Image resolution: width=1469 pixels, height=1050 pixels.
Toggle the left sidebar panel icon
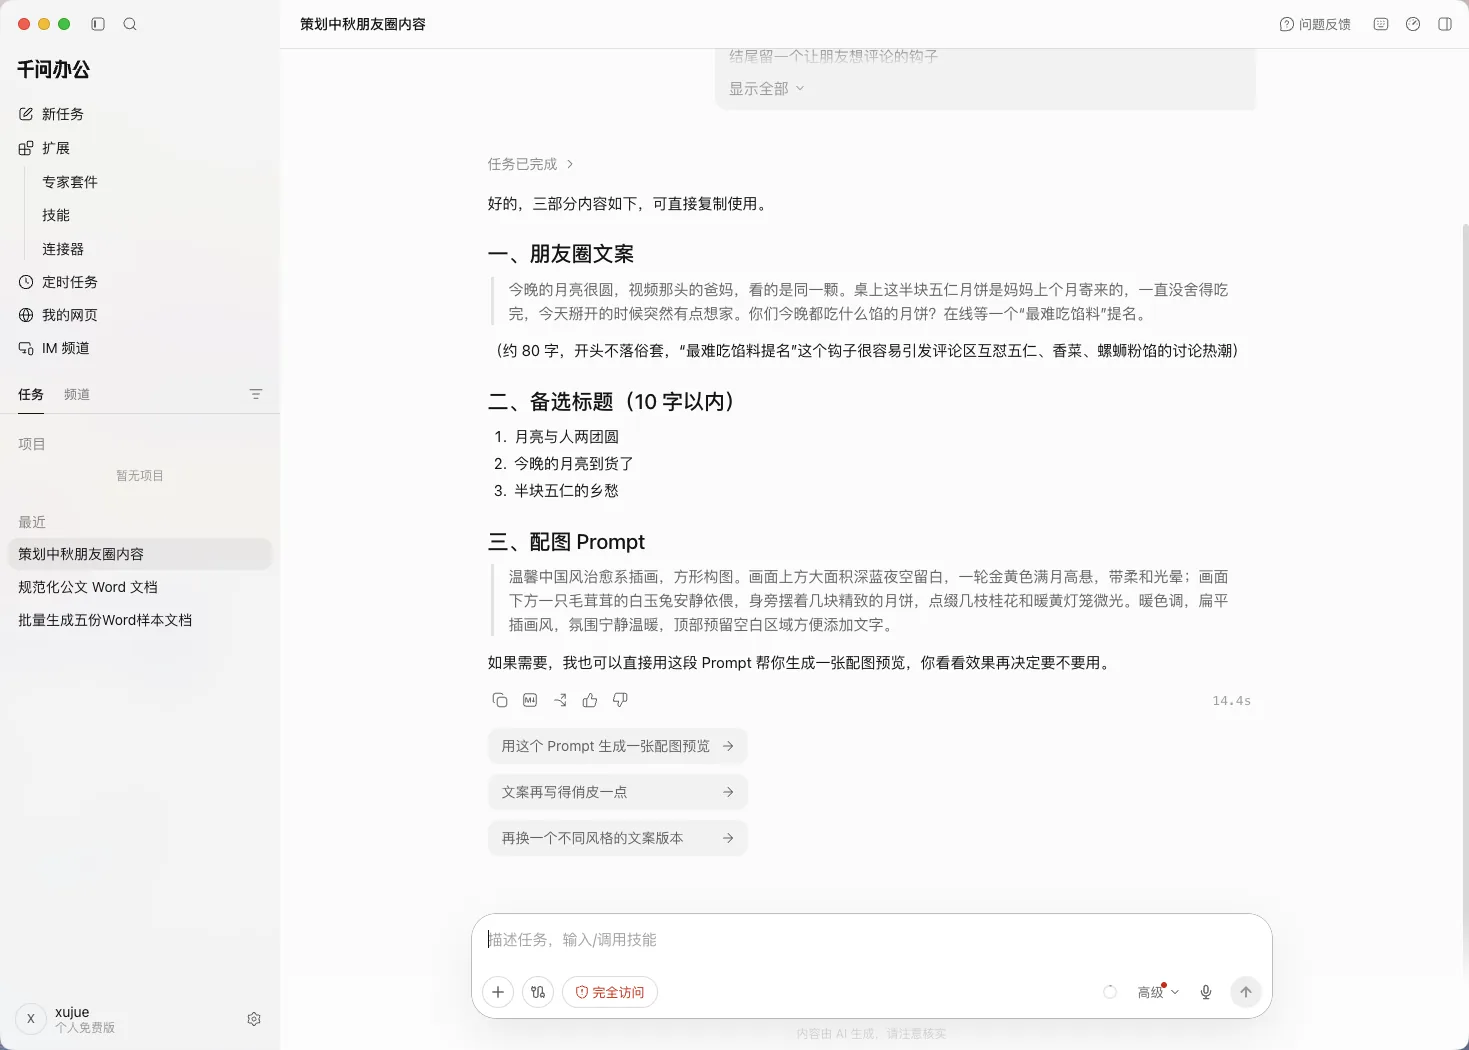pos(98,24)
